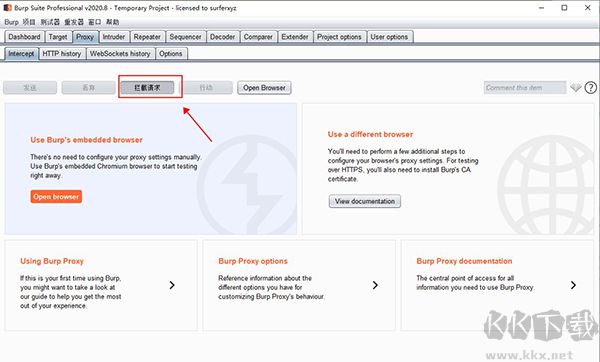600x362 pixels.
Task: Click the 丢弃 drop button
Action: point(89,88)
